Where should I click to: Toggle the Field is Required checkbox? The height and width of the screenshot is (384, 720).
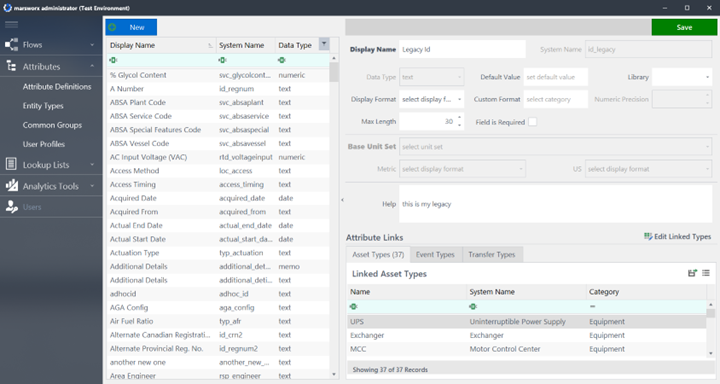[x=533, y=122]
